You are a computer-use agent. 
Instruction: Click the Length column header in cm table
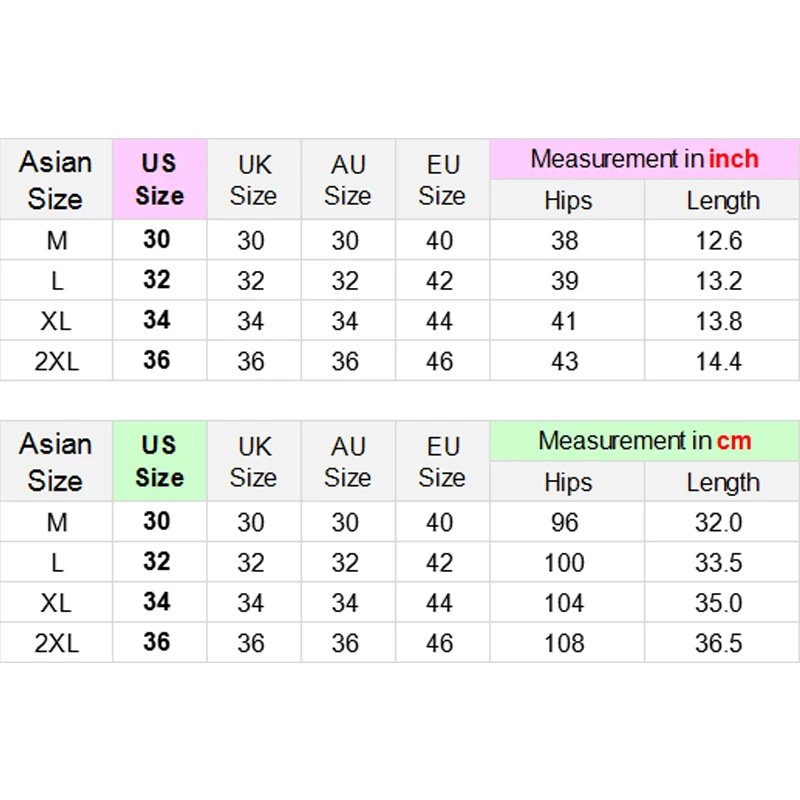coord(721,482)
